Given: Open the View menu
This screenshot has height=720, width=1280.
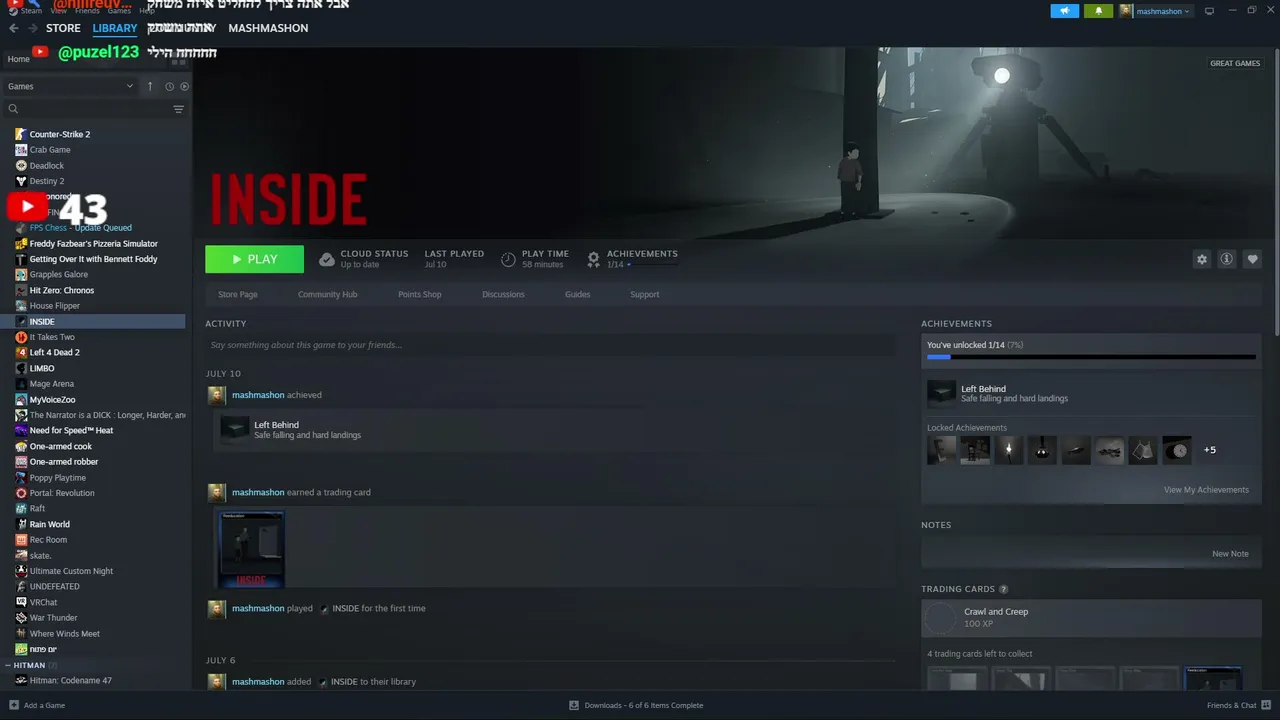Looking at the screenshot, I should point(59,11).
